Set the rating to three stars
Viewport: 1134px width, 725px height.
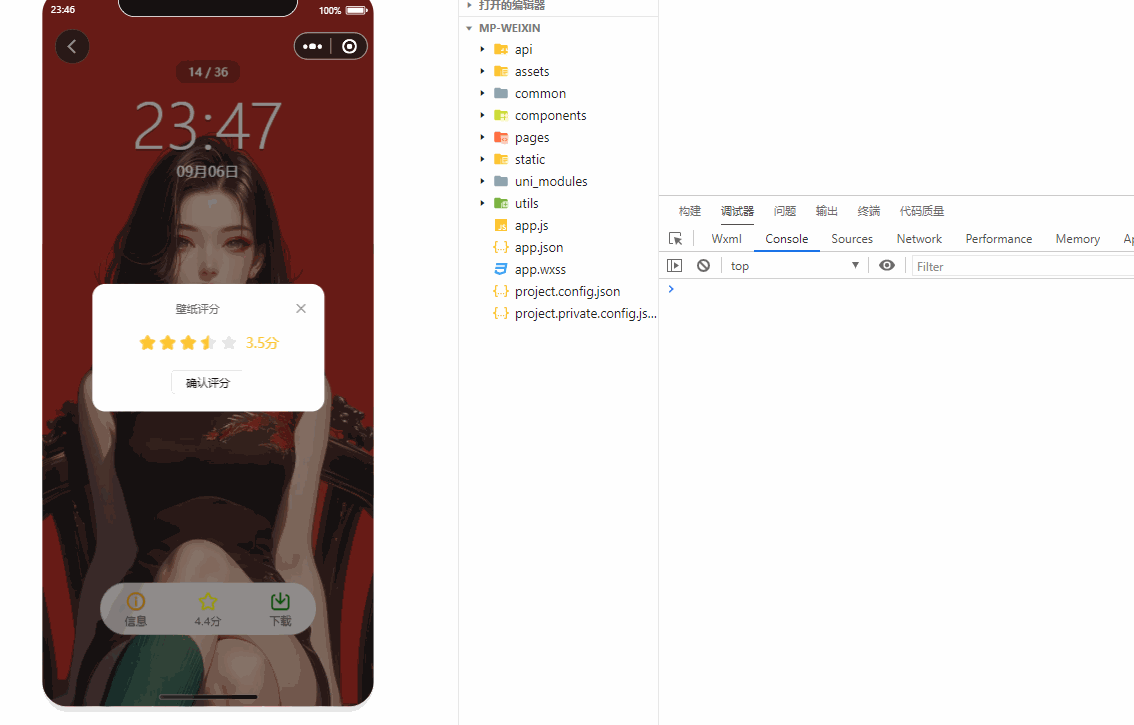coord(188,342)
